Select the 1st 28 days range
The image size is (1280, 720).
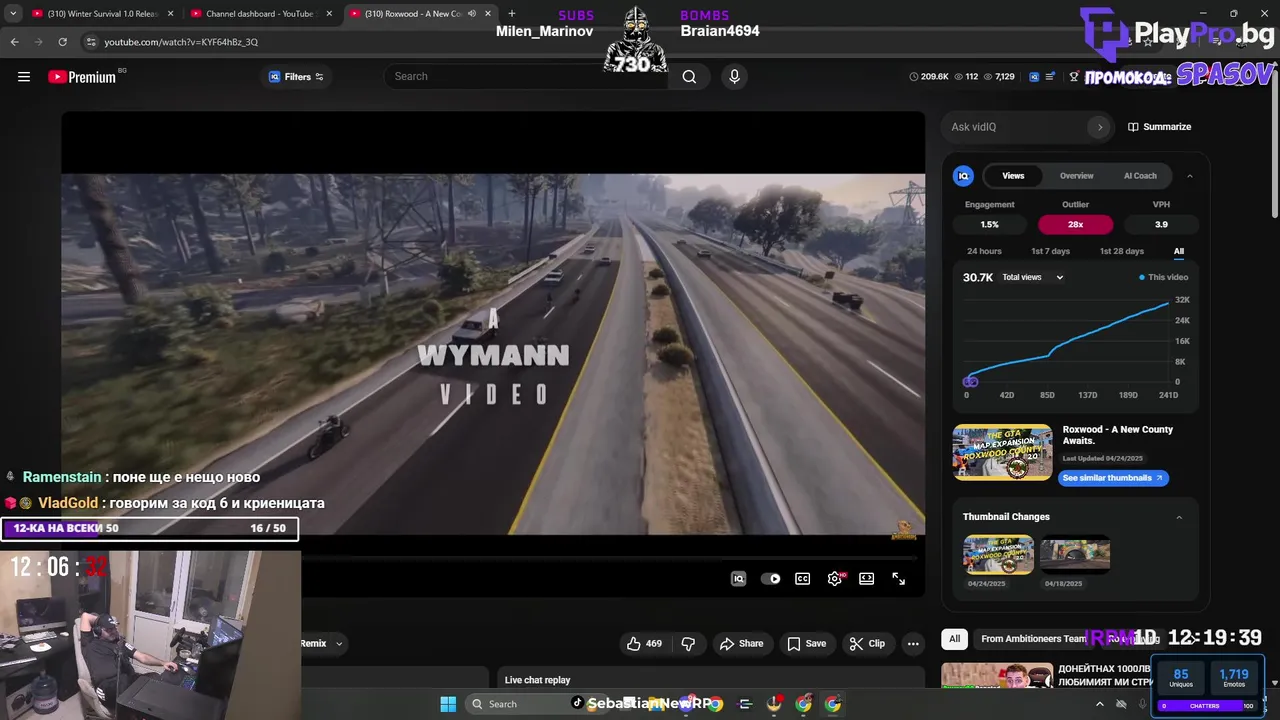click(x=1121, y=251)
